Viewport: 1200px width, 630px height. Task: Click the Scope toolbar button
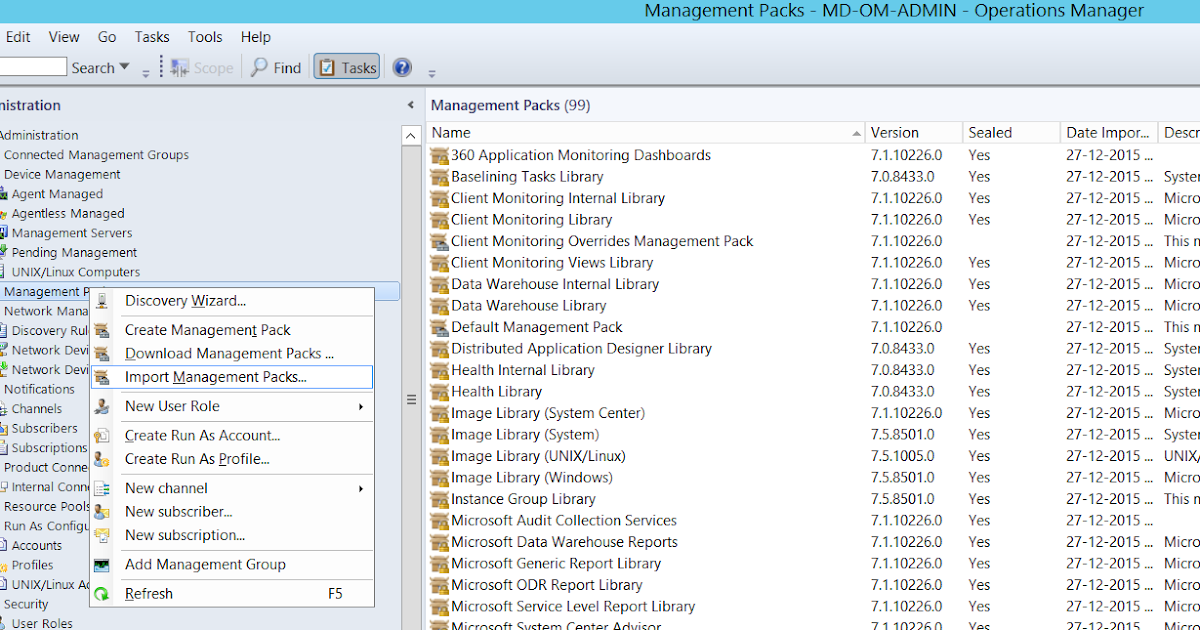[202, 68]
